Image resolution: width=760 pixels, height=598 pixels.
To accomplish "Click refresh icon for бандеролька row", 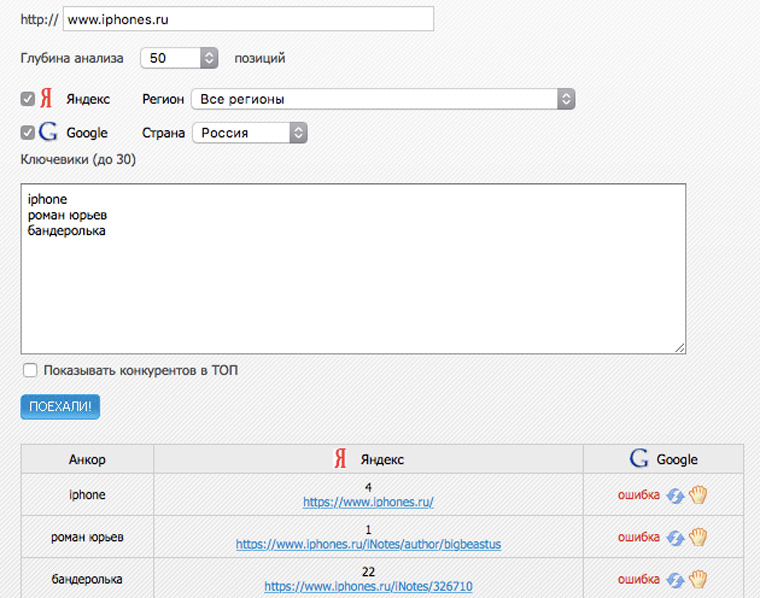I will tap(676, 579).
